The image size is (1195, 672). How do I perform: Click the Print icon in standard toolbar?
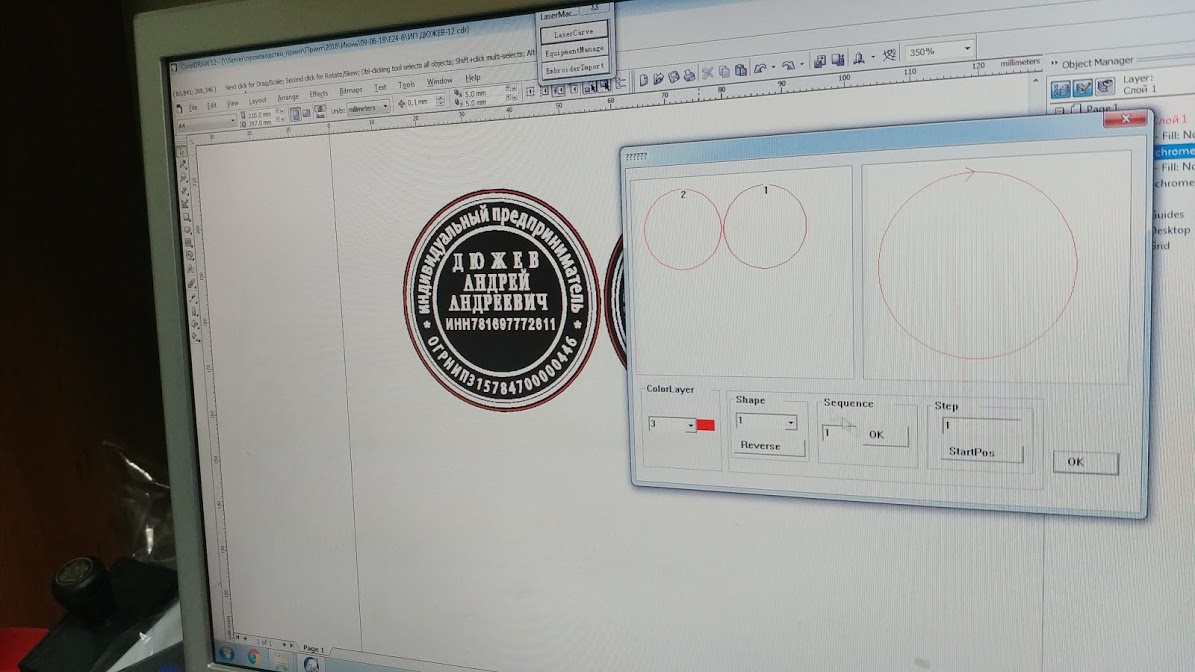690,75
